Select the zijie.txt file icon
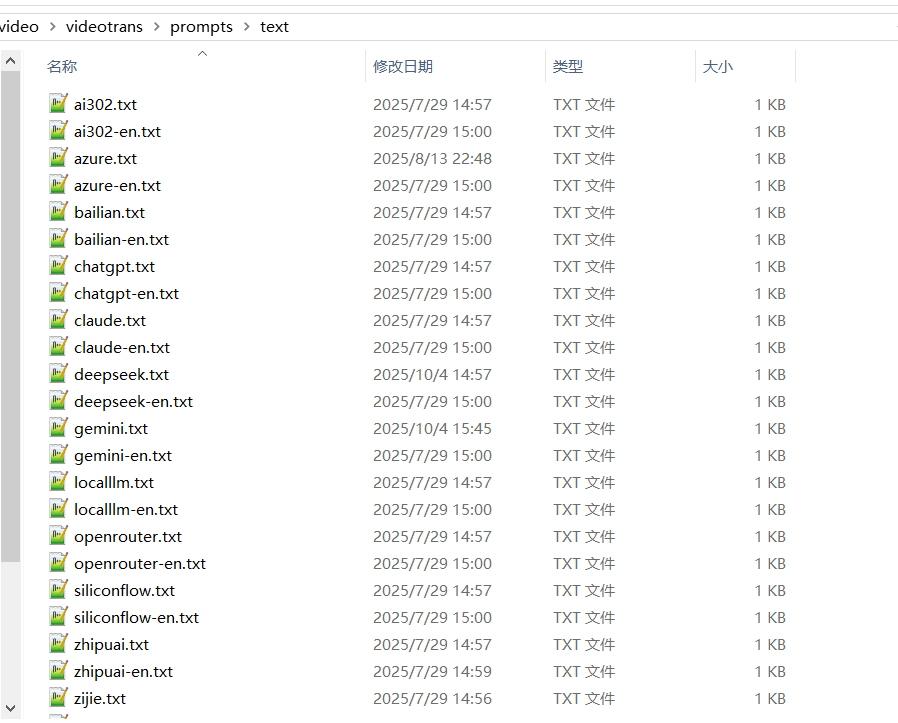The image size is (898, 723). pos(58,698)
